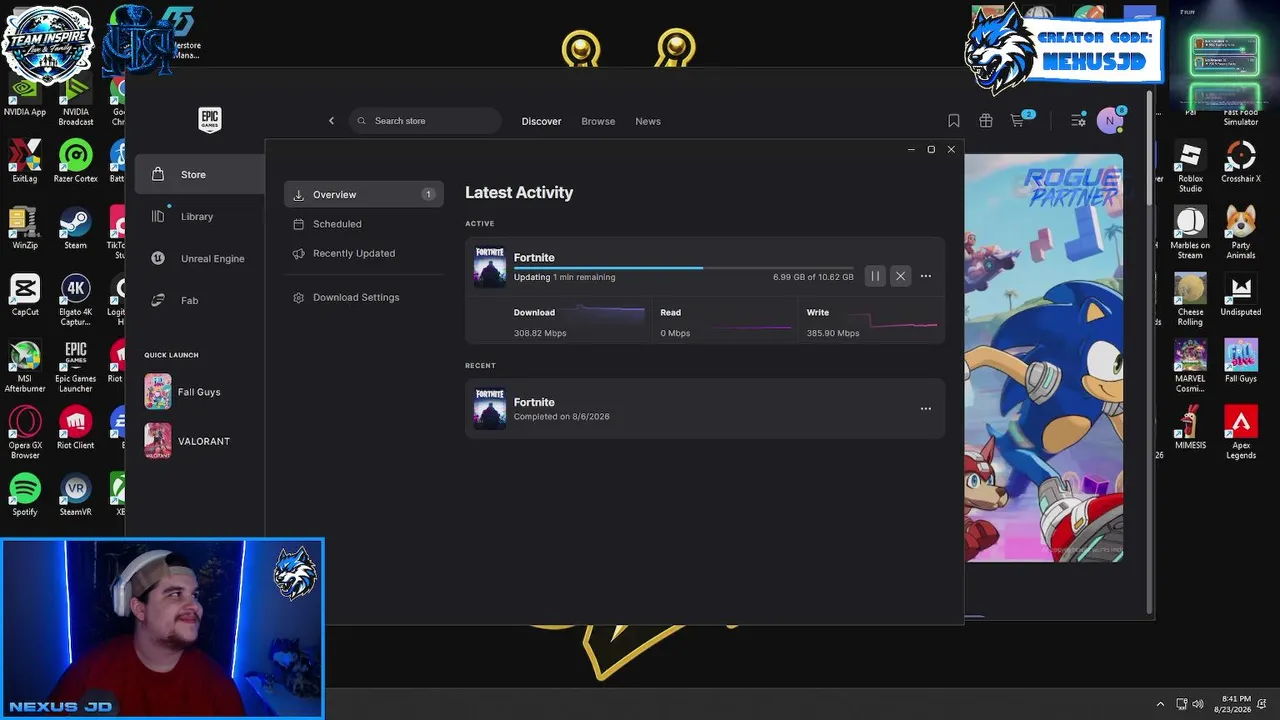This screenshot has width=1280, height=720.
Task: Open the Elgato 4K Capture desktop icon
Action: click(x=76, y=300)
